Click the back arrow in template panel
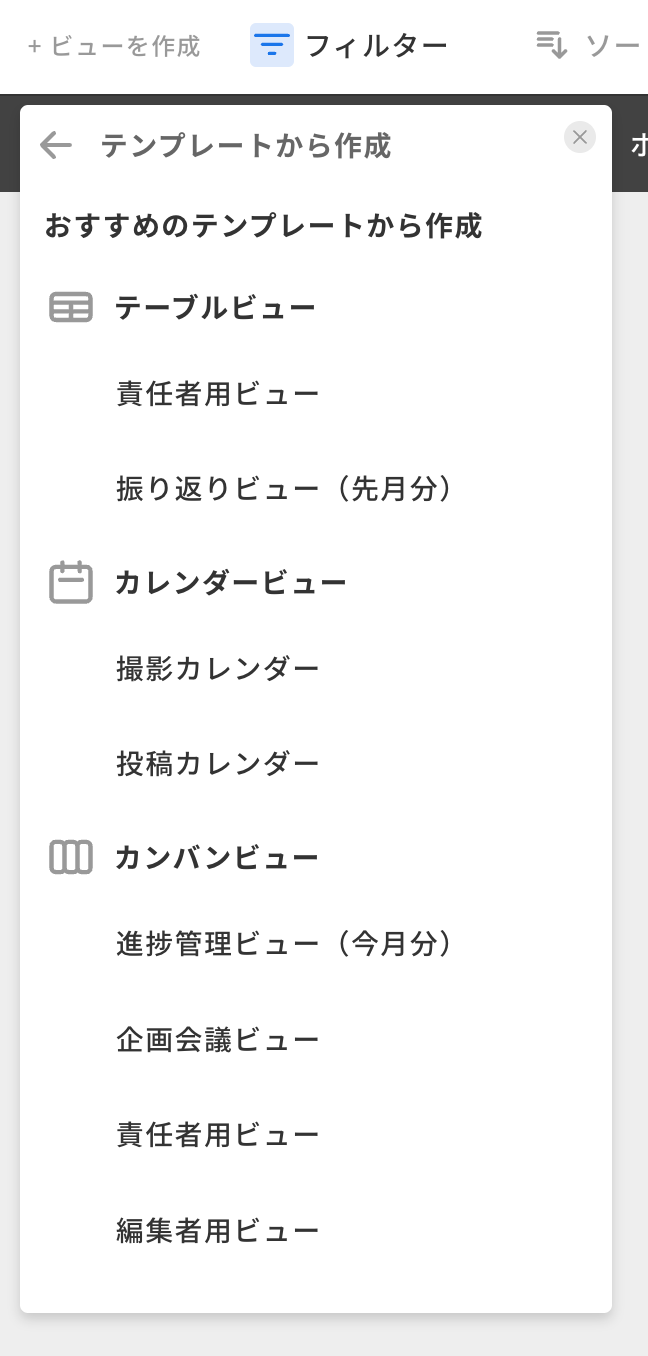This screenshot has height=1356, width=648. [55, 146]
